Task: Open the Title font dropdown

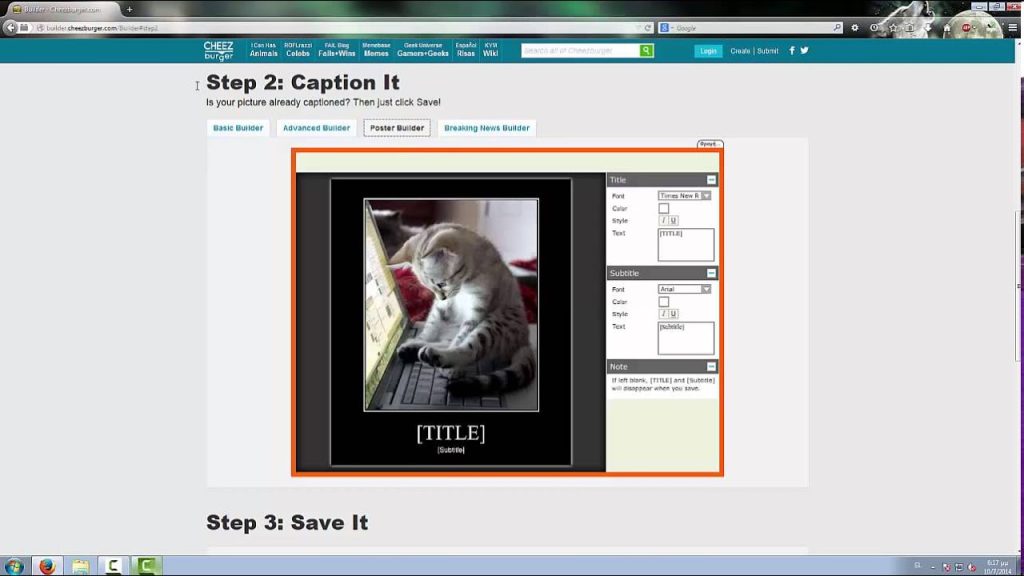Action: [x=684, y=196]
